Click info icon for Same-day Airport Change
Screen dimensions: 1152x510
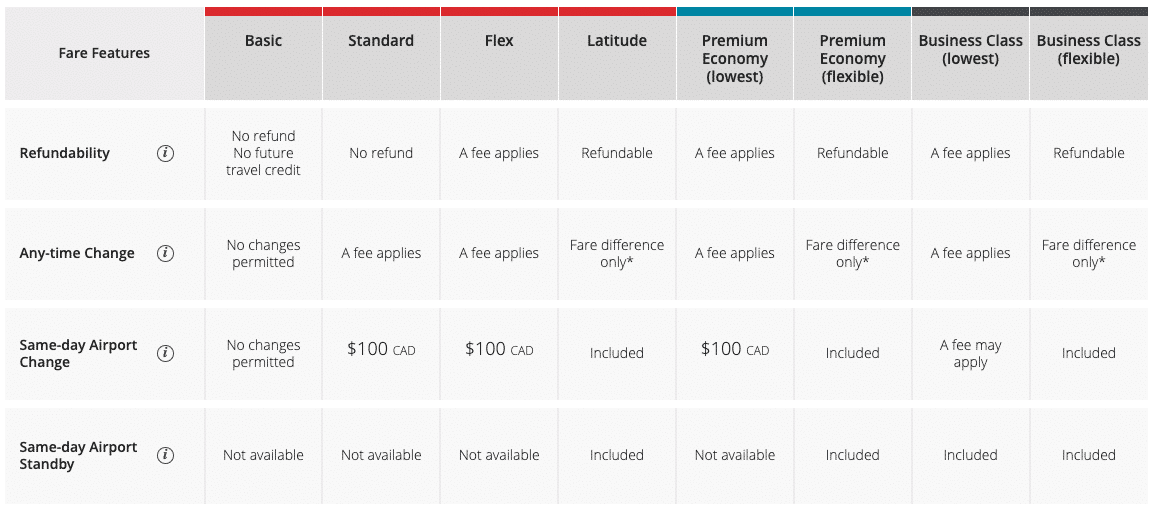pos(166,353)
